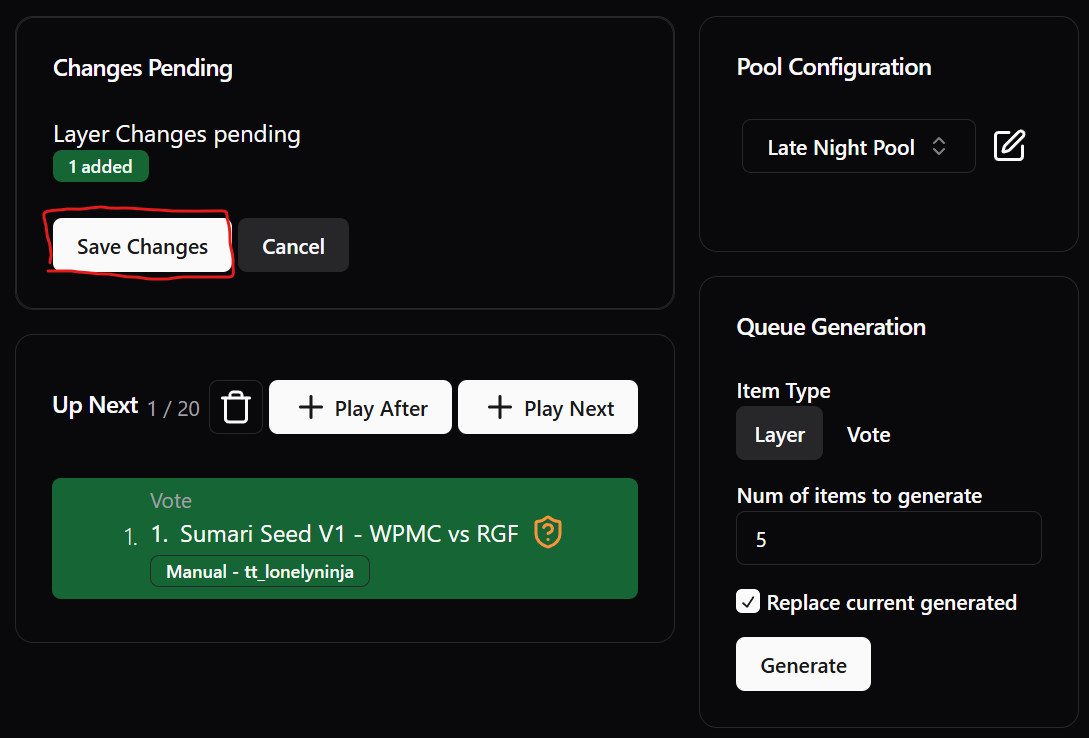Focus the Num of items to generate field
Screen dimensions: 1089x738
[888, 539]
